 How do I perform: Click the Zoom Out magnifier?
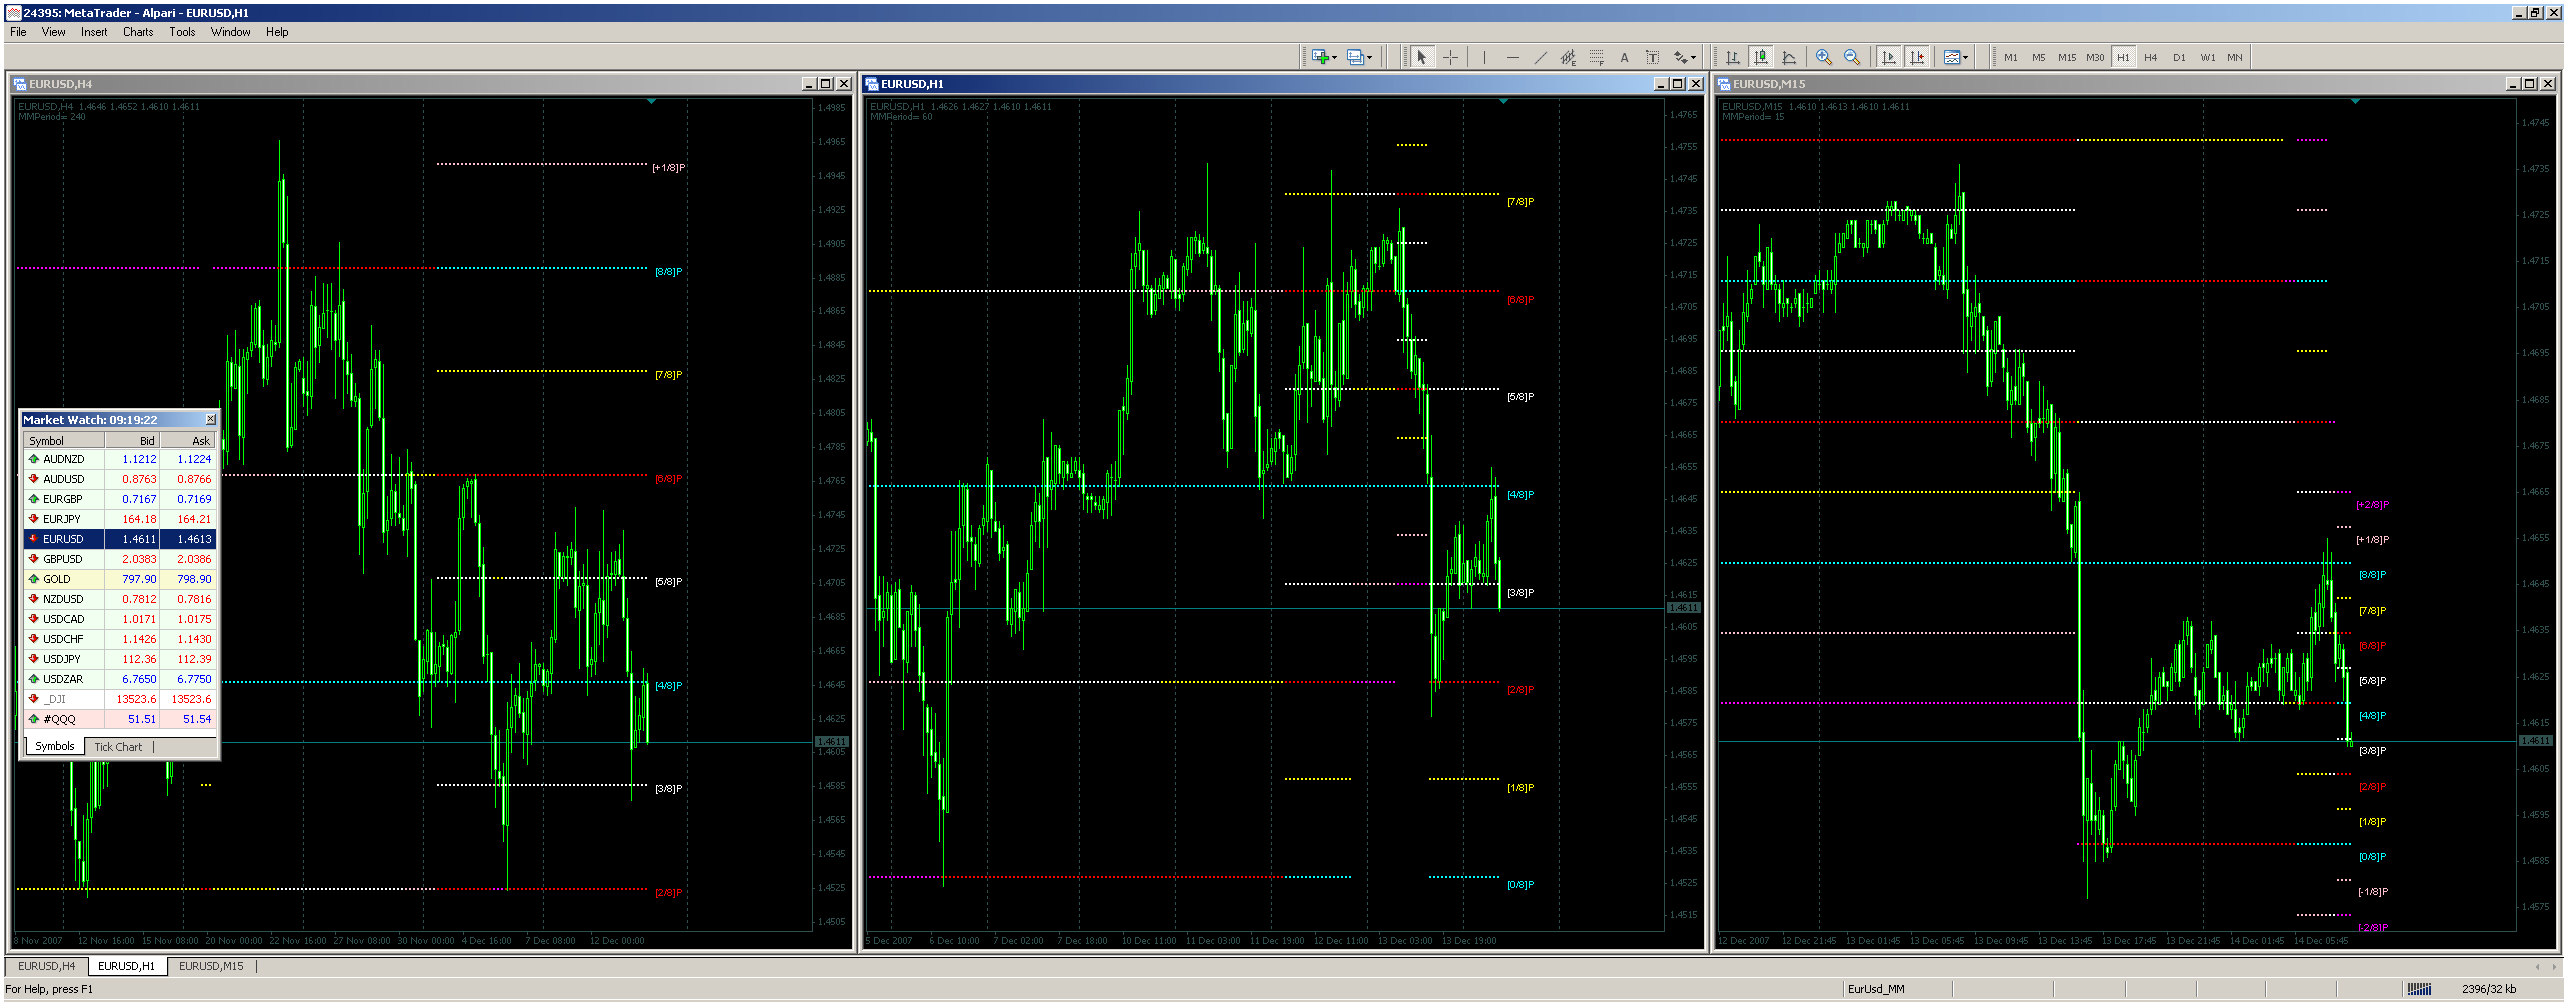click(x=1852, y=57)
